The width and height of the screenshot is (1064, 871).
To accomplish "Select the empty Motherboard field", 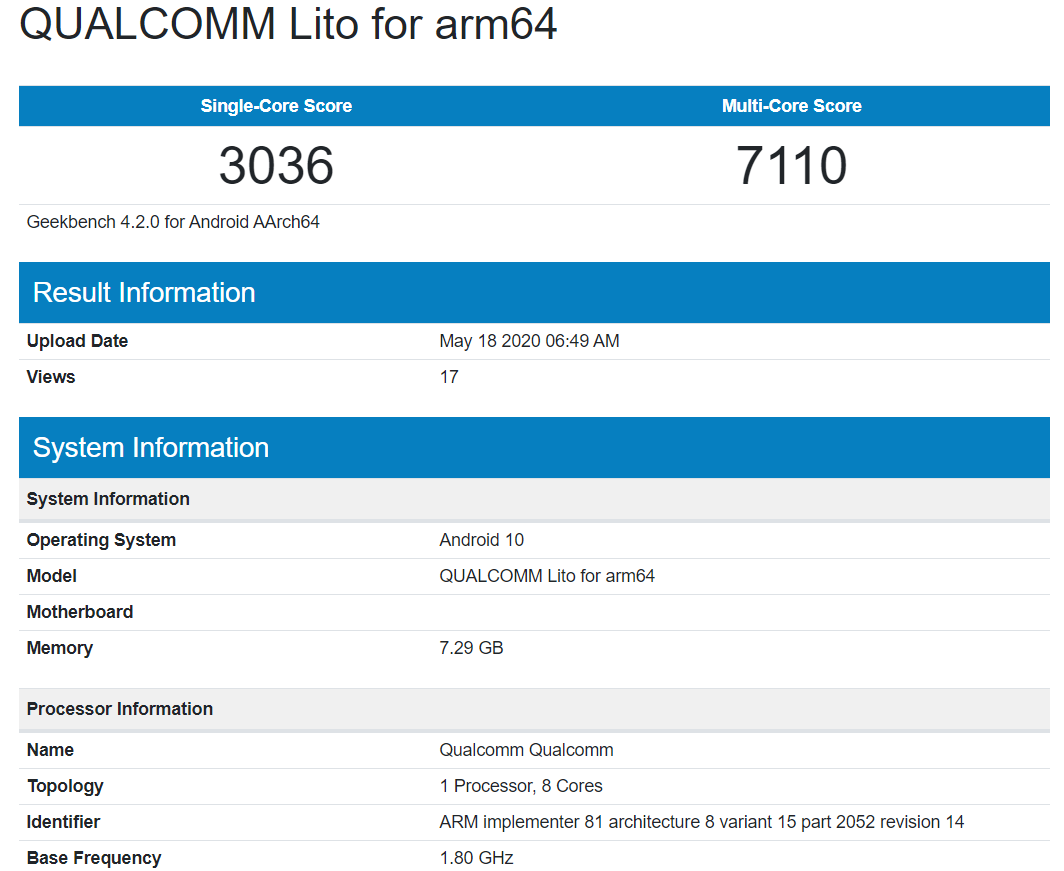I will pos(600,611).
